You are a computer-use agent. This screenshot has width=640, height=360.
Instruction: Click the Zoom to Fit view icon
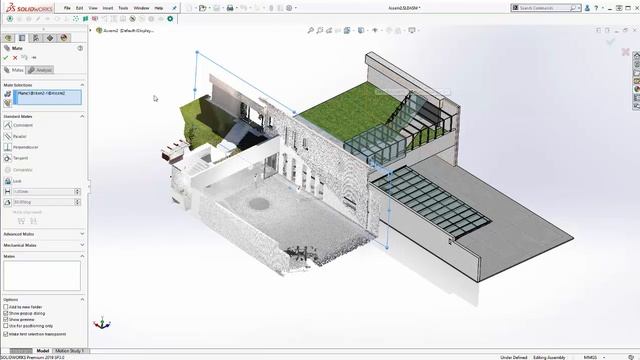tap(311, 30)
